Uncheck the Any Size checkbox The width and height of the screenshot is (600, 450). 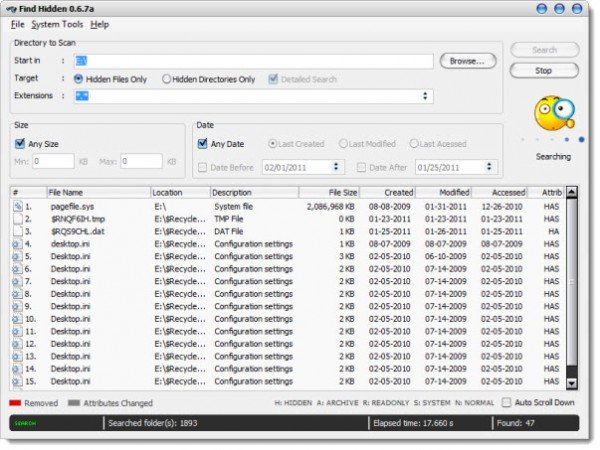pos(20,144)
